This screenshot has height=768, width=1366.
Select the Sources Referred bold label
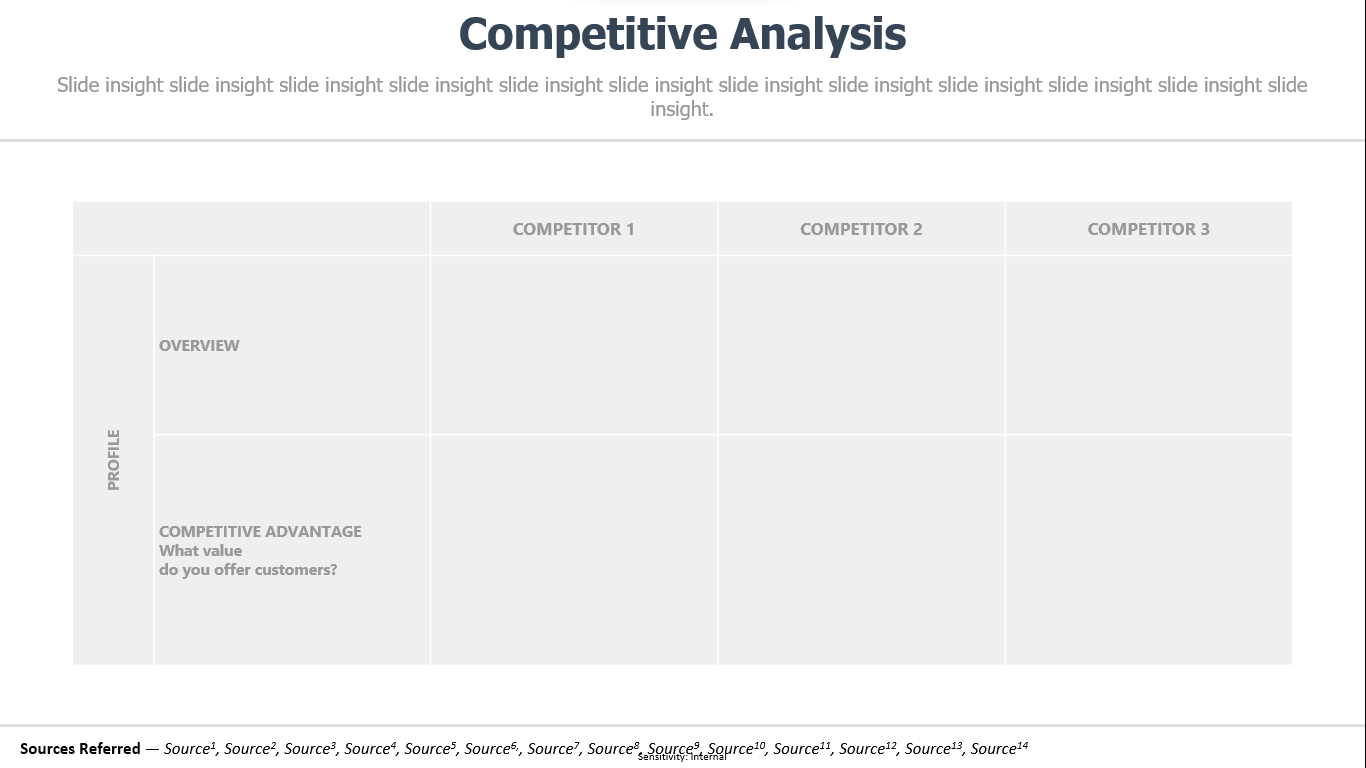tap(80, 749)
